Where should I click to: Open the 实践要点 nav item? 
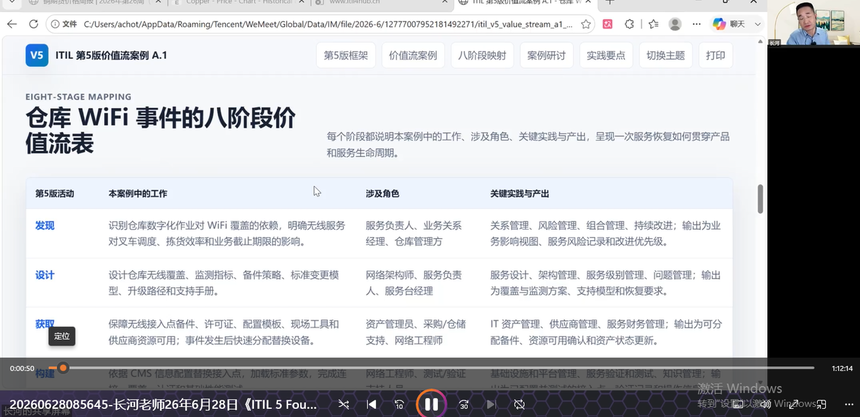point(606,55)
